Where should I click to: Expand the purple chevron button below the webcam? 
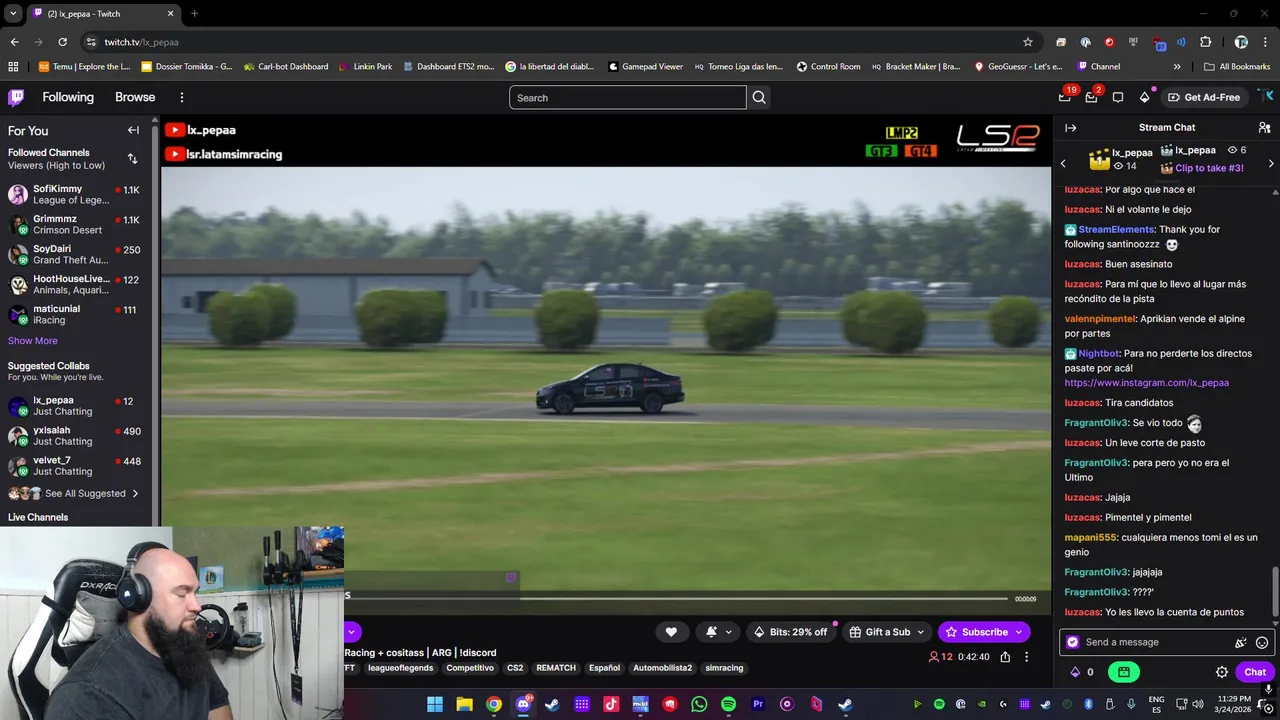(x=351, y=632)
